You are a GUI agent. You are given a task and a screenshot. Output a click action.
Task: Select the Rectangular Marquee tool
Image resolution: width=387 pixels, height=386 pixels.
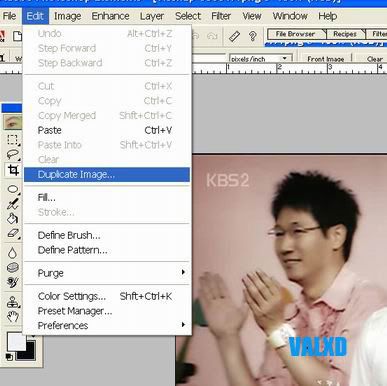(x=13, y=140)
